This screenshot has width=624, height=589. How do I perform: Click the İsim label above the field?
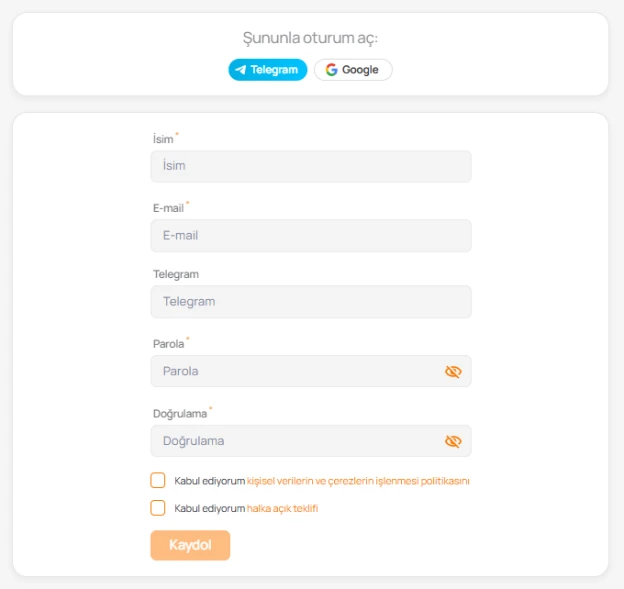coord(163,139)
